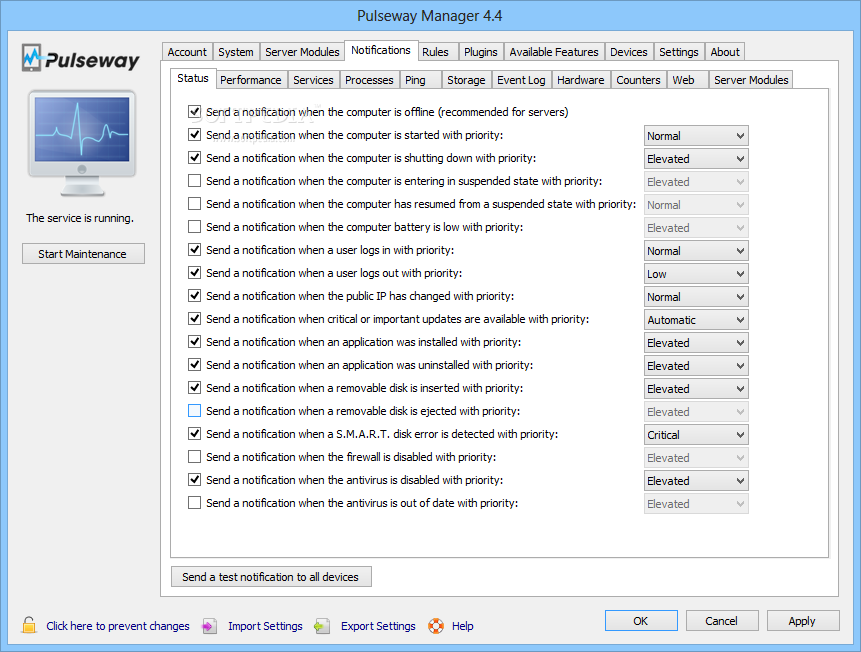Click the Import Settings link
Image resolution: width=861 pixels, height=652 pixels.
click(265, 626)
